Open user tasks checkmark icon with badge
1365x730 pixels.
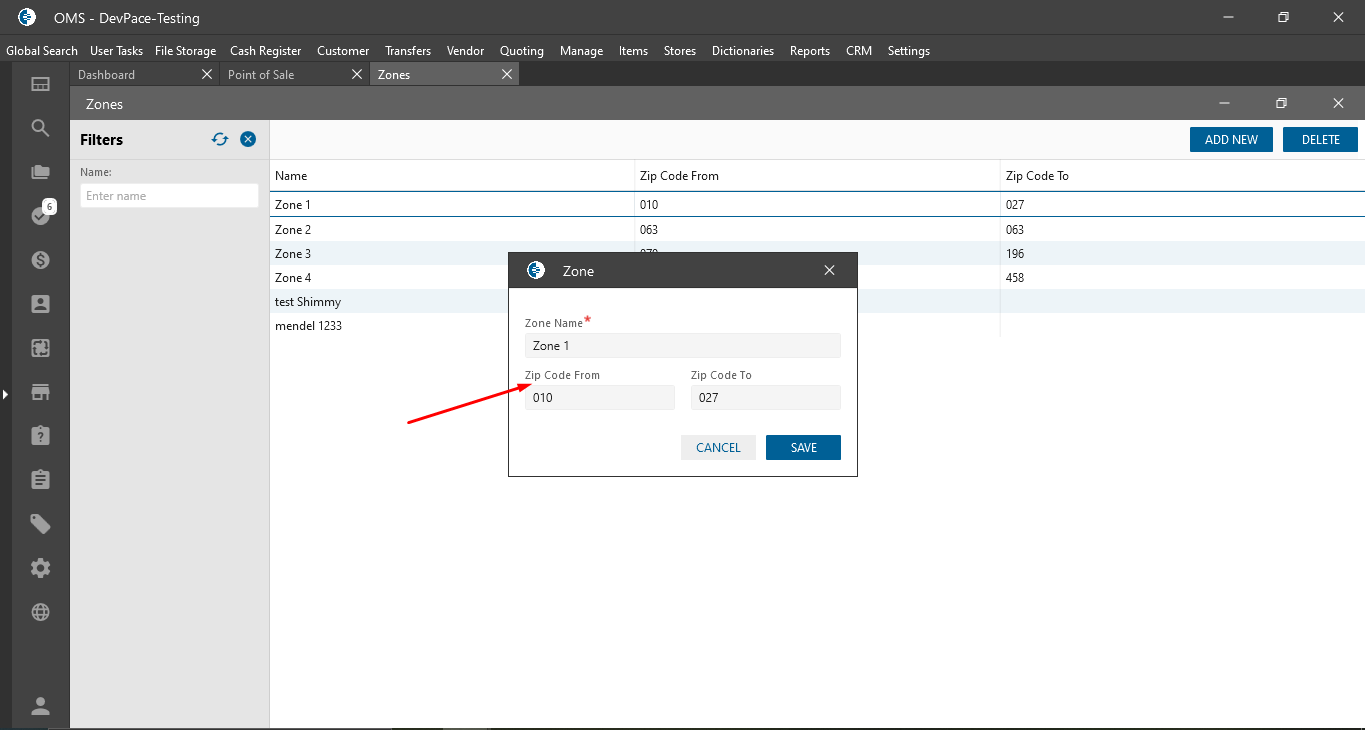coord(40,215)
